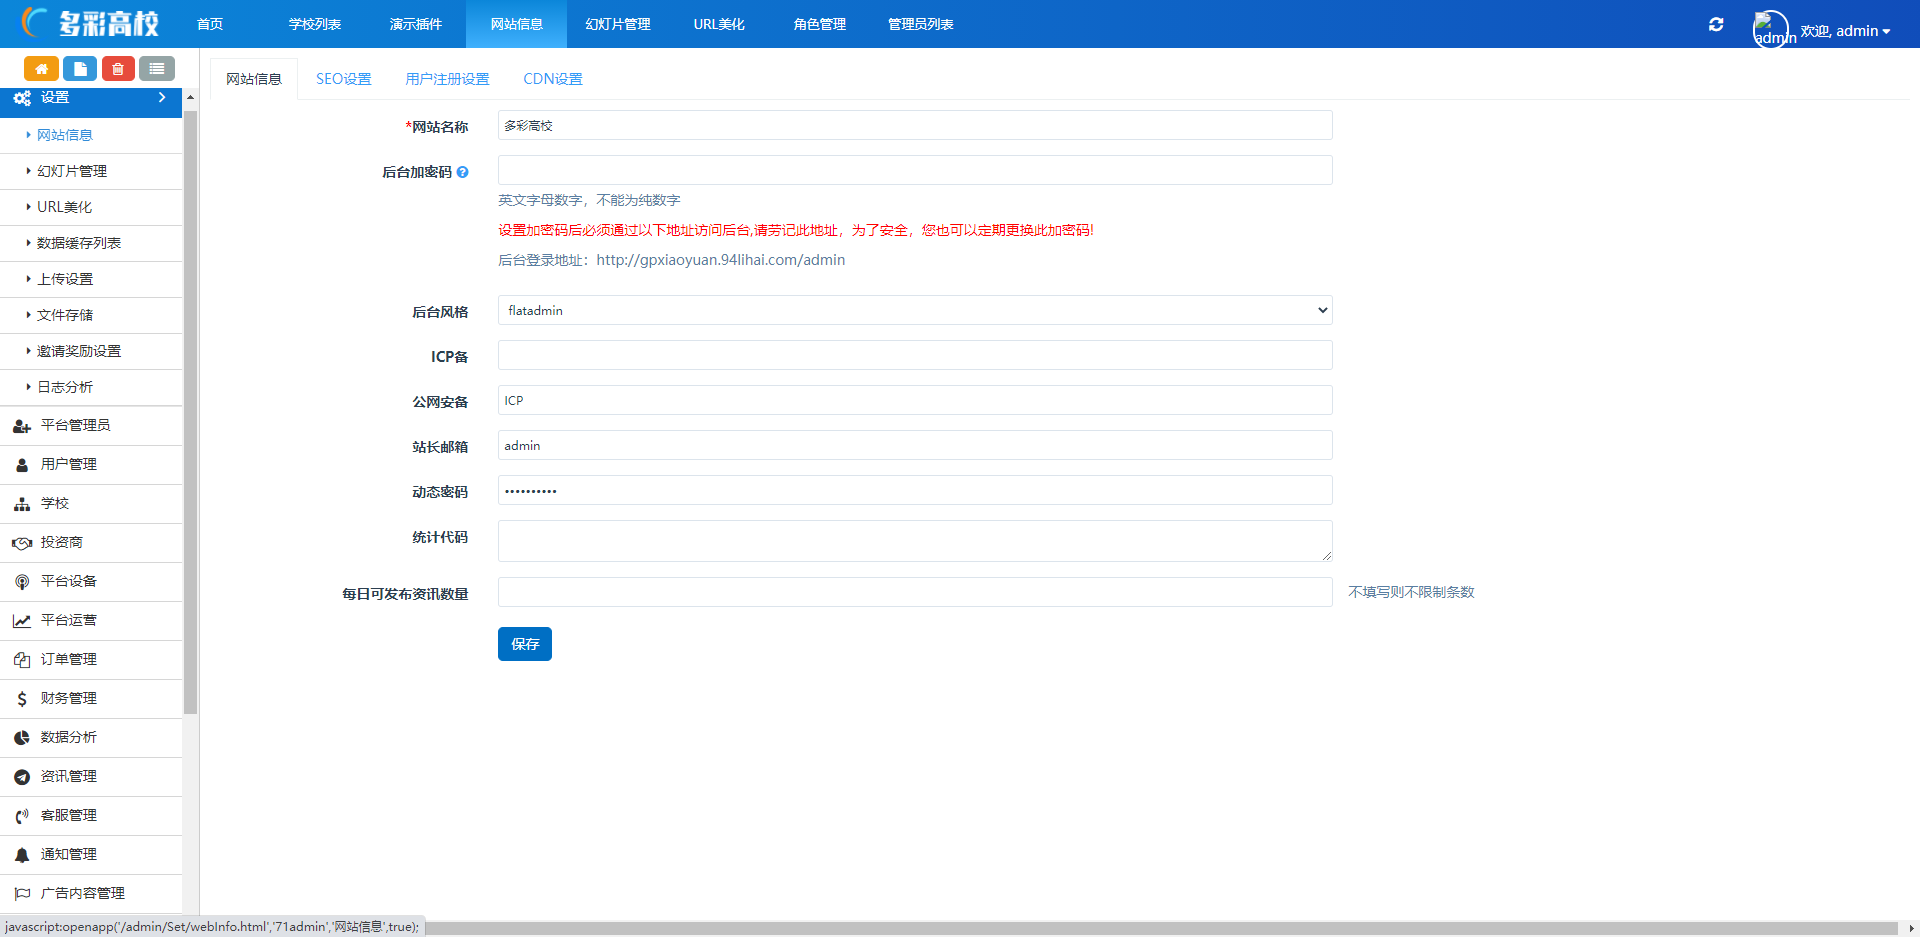Select the 网站信息 content tab
This screenshot has width=1920, height=937.
pos(254,79)
